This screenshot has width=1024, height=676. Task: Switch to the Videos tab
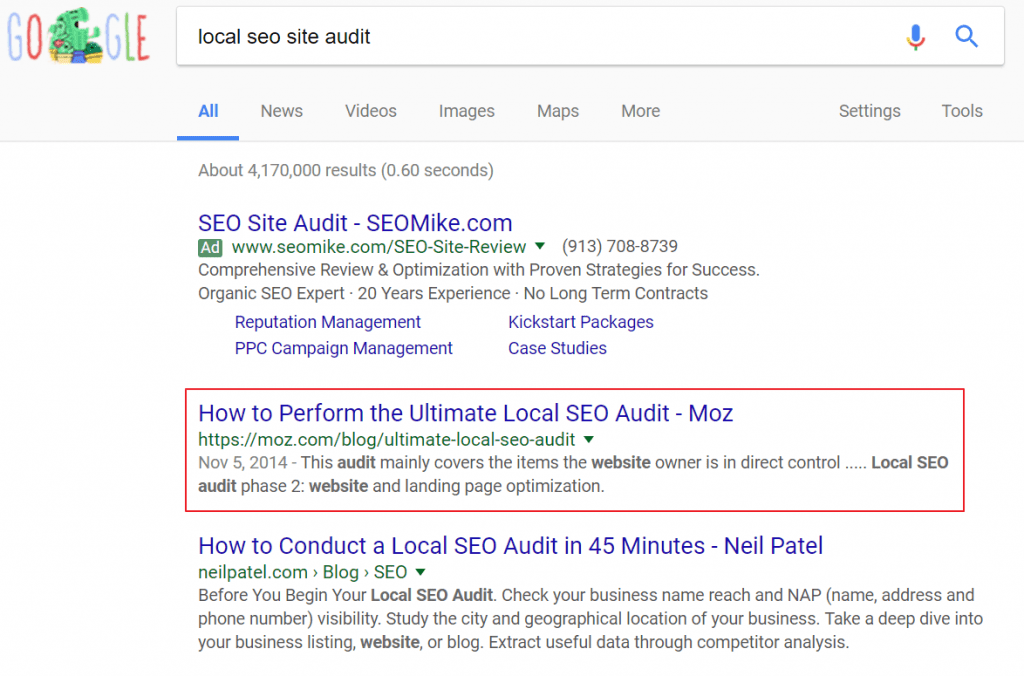[370, 111]
